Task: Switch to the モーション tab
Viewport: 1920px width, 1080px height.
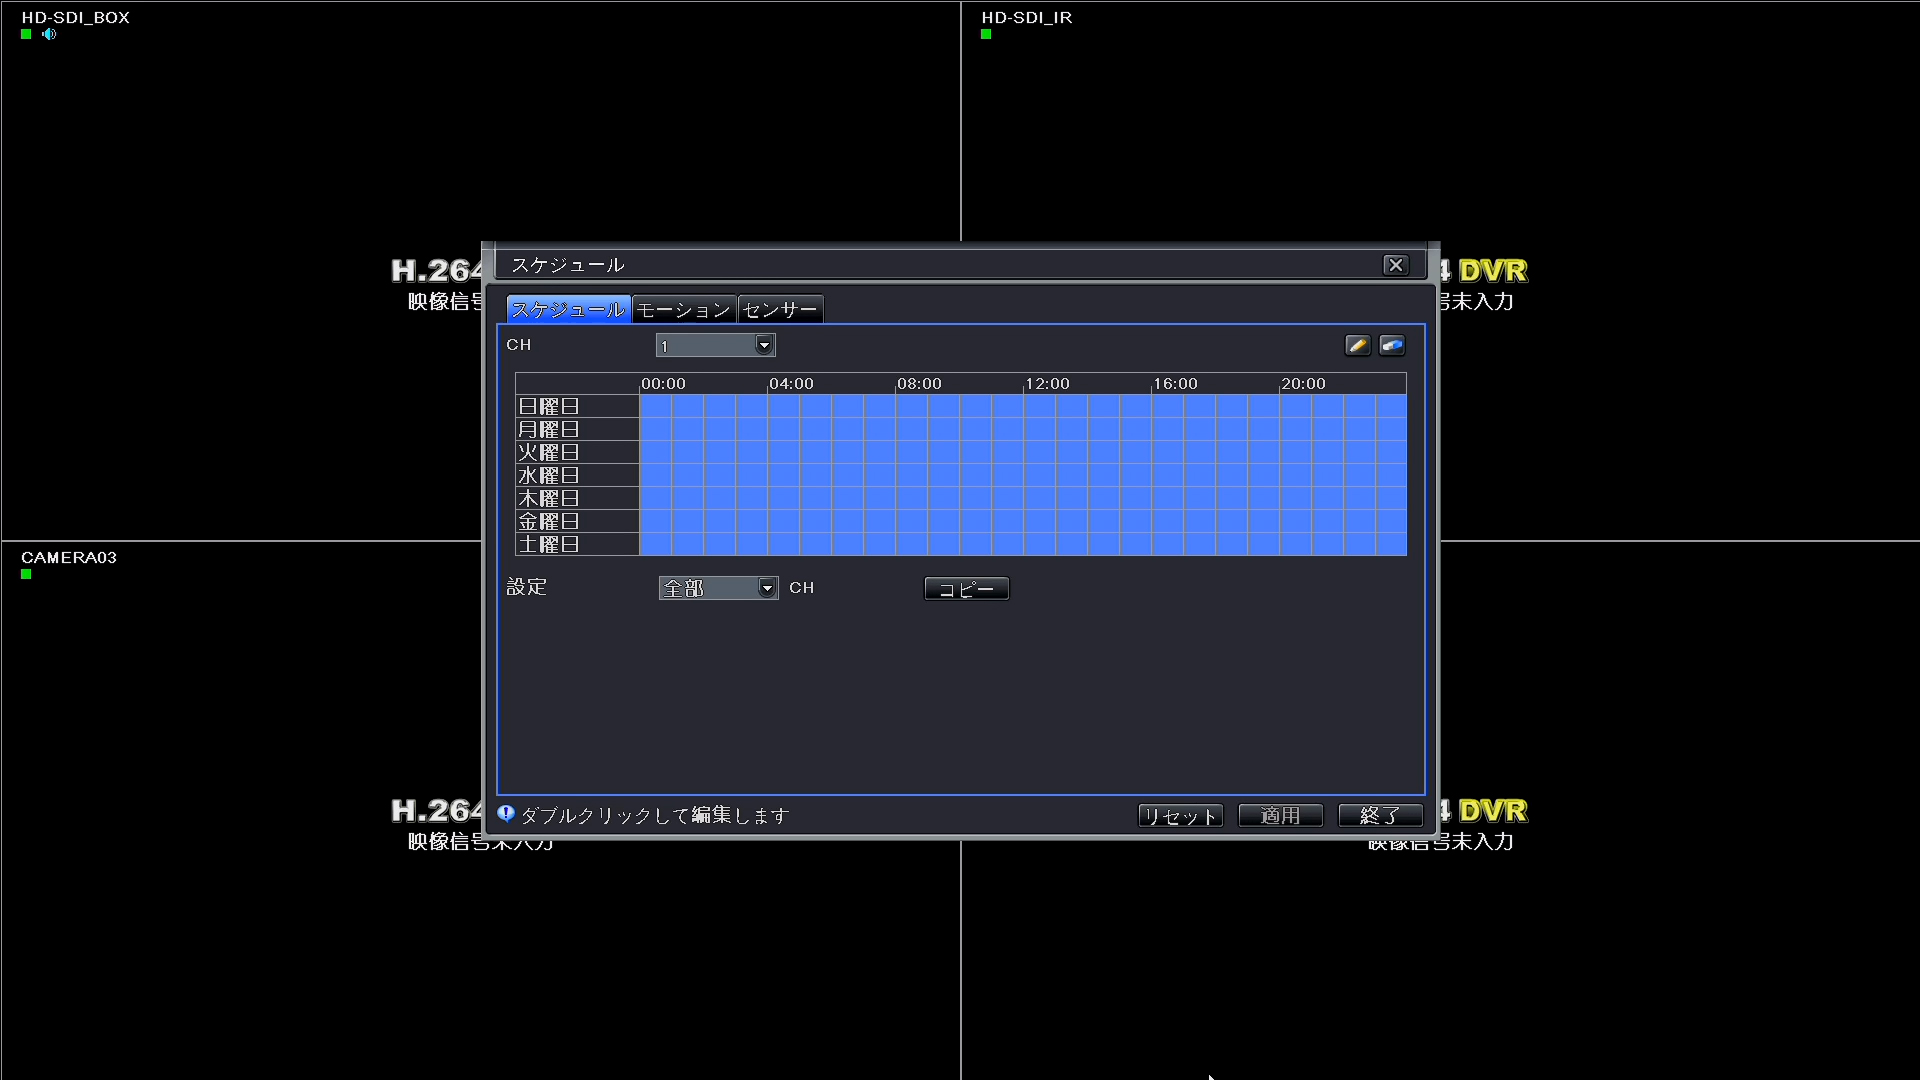Action: (684, 309)
